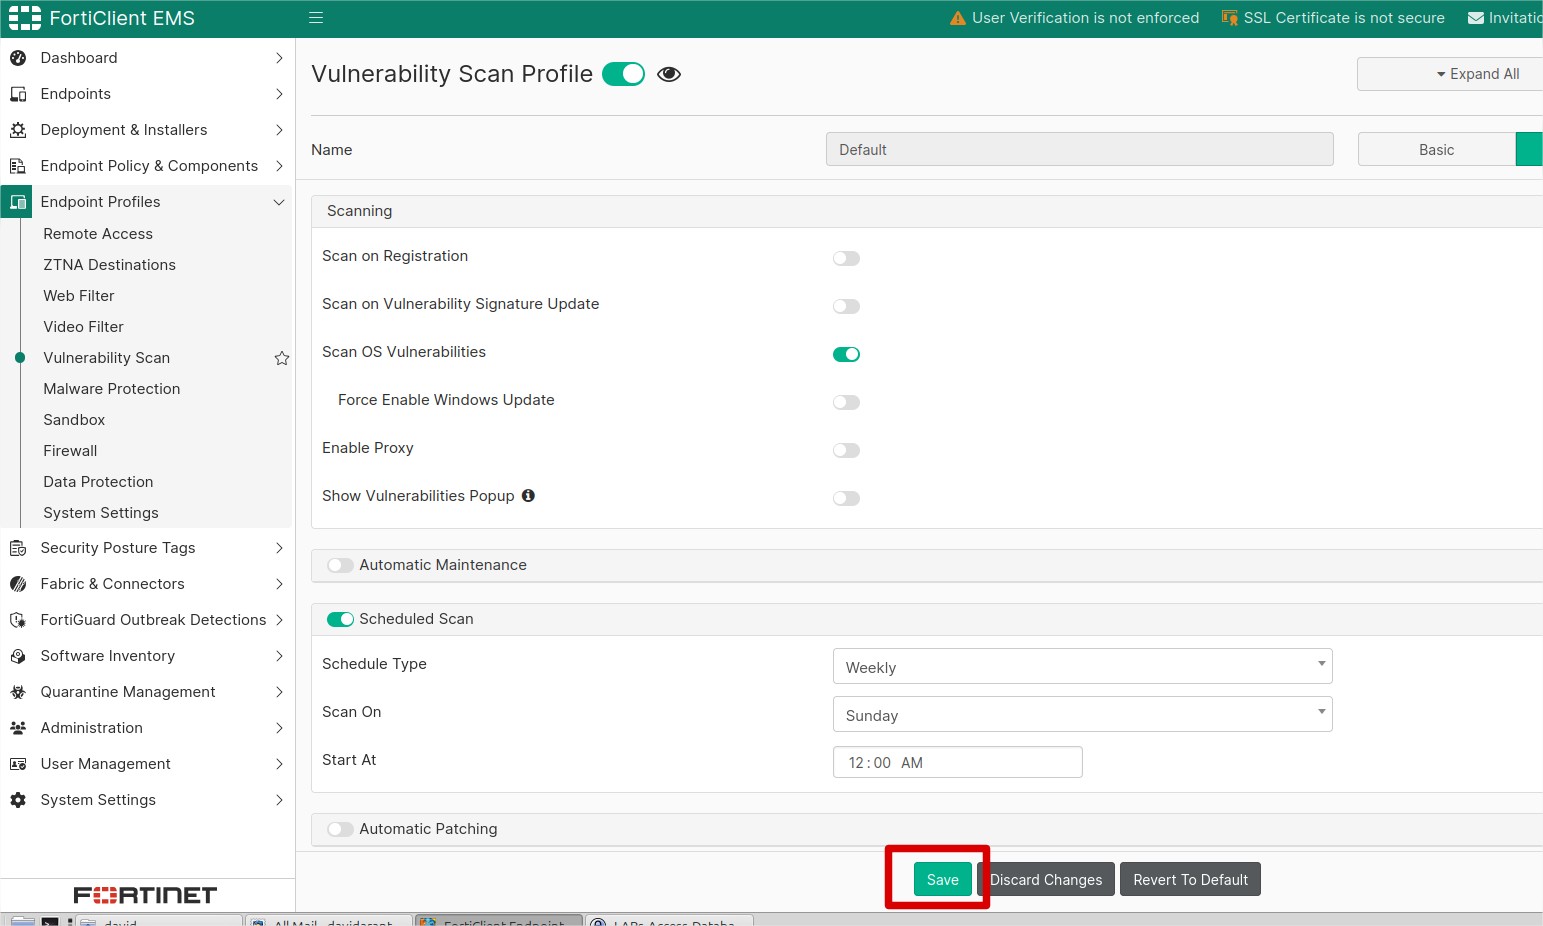This screenshot has height=926, width=1543.
Task: Click the System Settings gear icon
Action: click(x=18, y=800)
